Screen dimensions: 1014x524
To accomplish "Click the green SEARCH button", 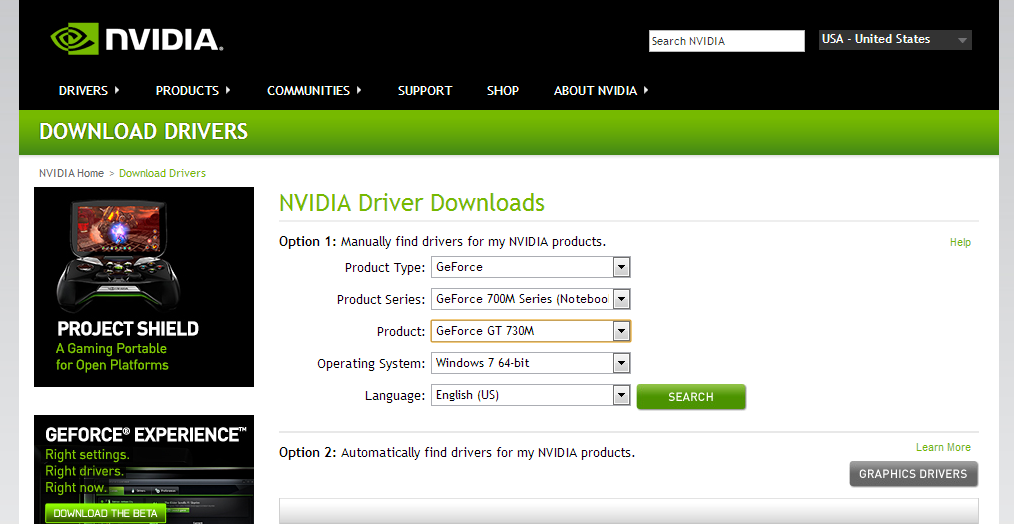I will click(x=691, y=397).
